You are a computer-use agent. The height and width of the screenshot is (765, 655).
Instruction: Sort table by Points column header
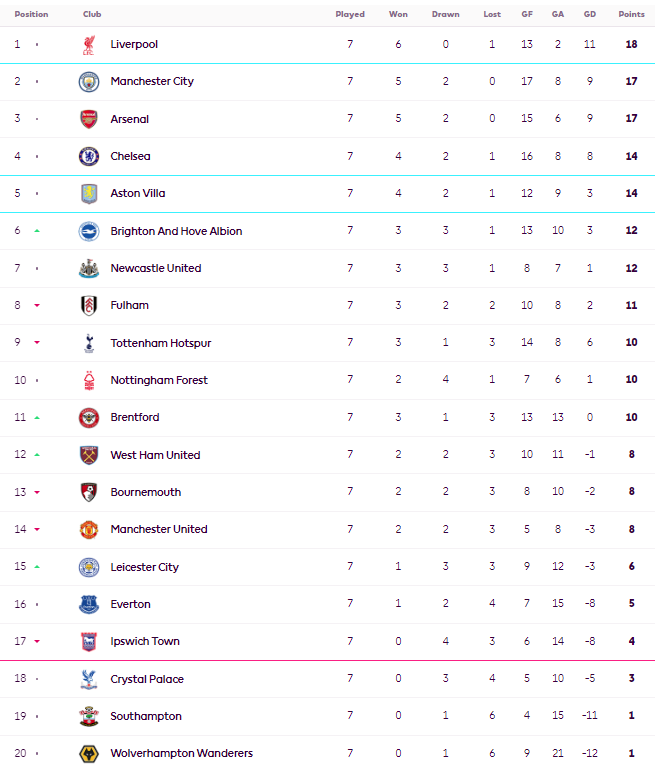tap(631, 15)
